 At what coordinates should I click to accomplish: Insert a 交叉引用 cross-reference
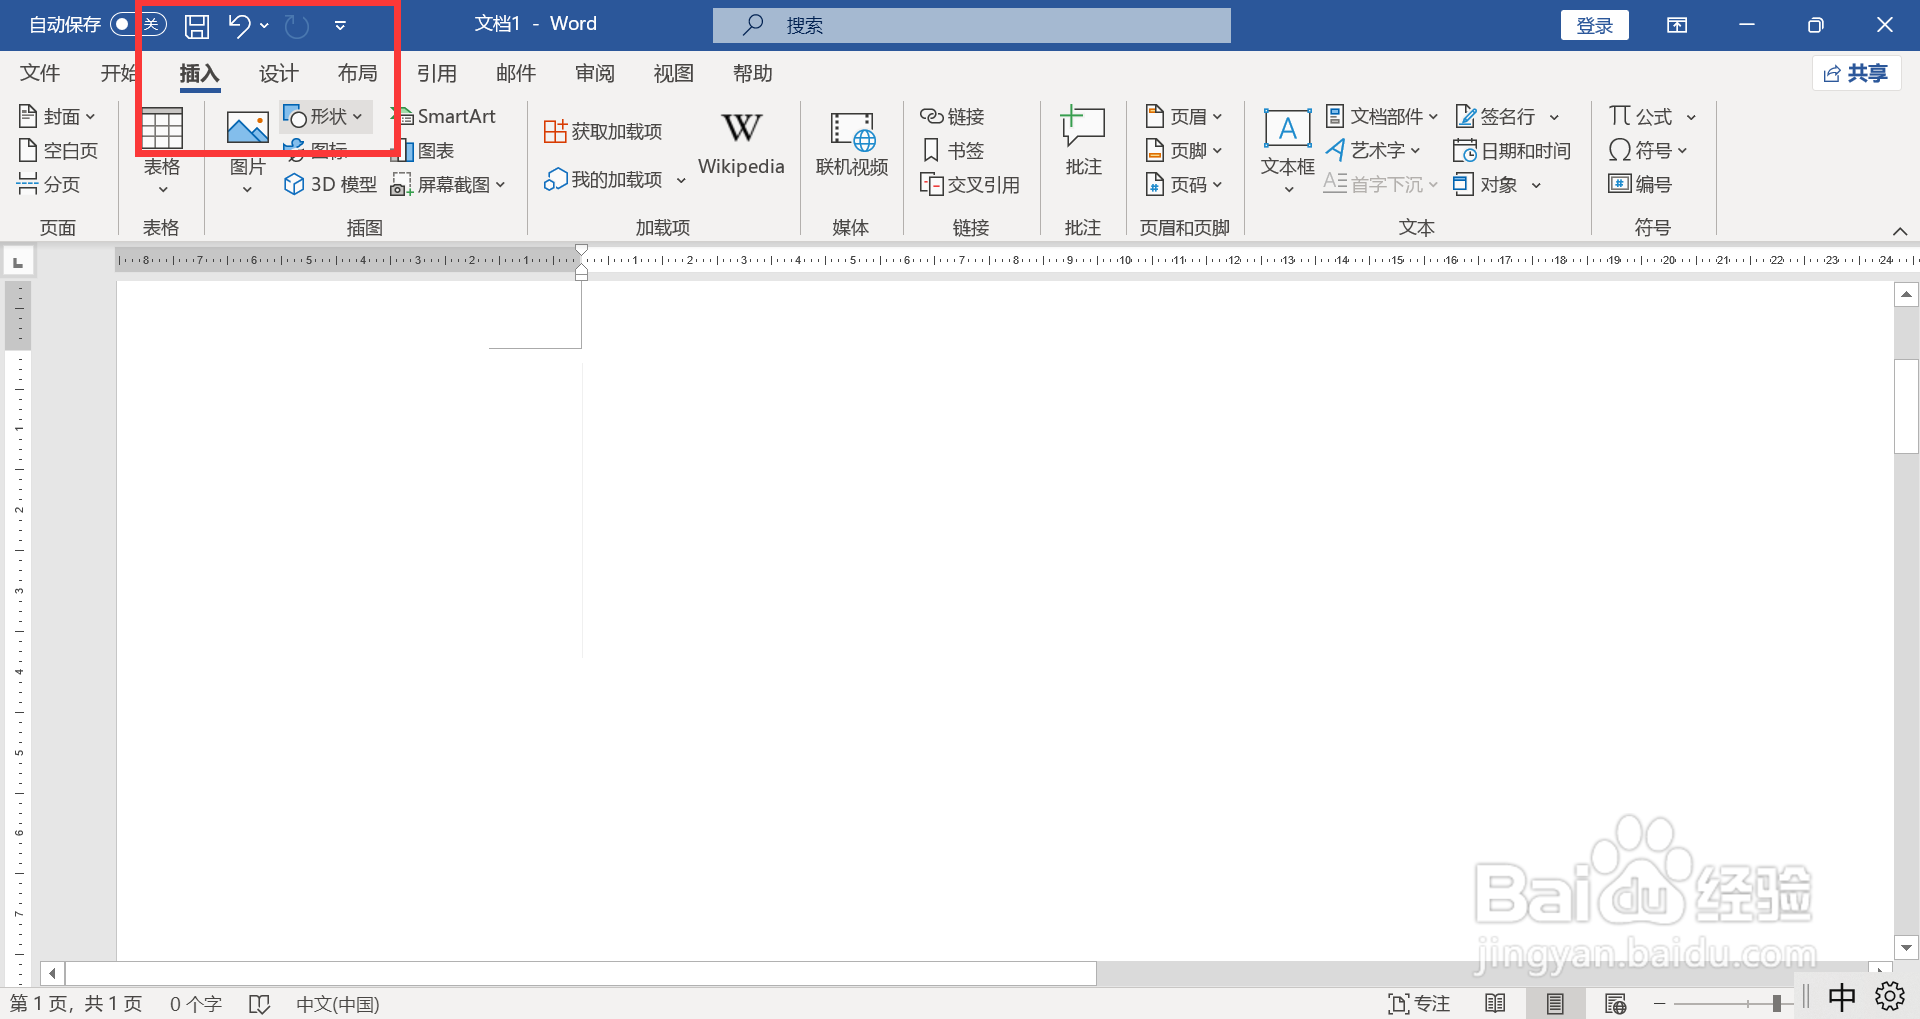[x=970, y=184]
